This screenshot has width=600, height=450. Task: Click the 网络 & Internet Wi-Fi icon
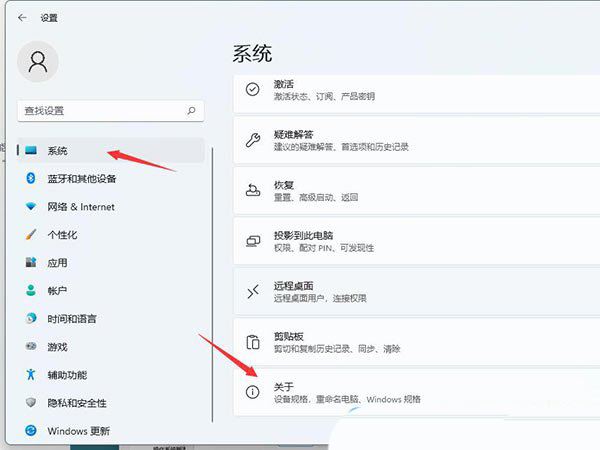point(30,207)
